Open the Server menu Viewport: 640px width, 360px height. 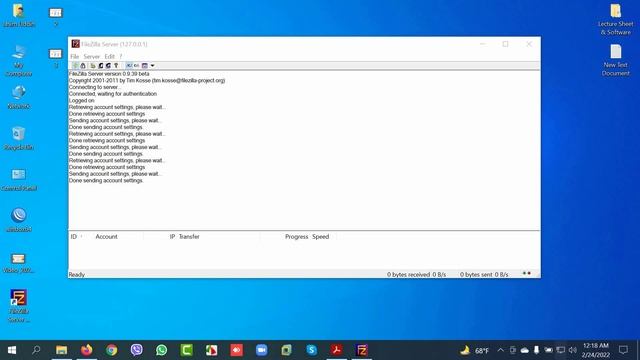click(x=91, y=56)
